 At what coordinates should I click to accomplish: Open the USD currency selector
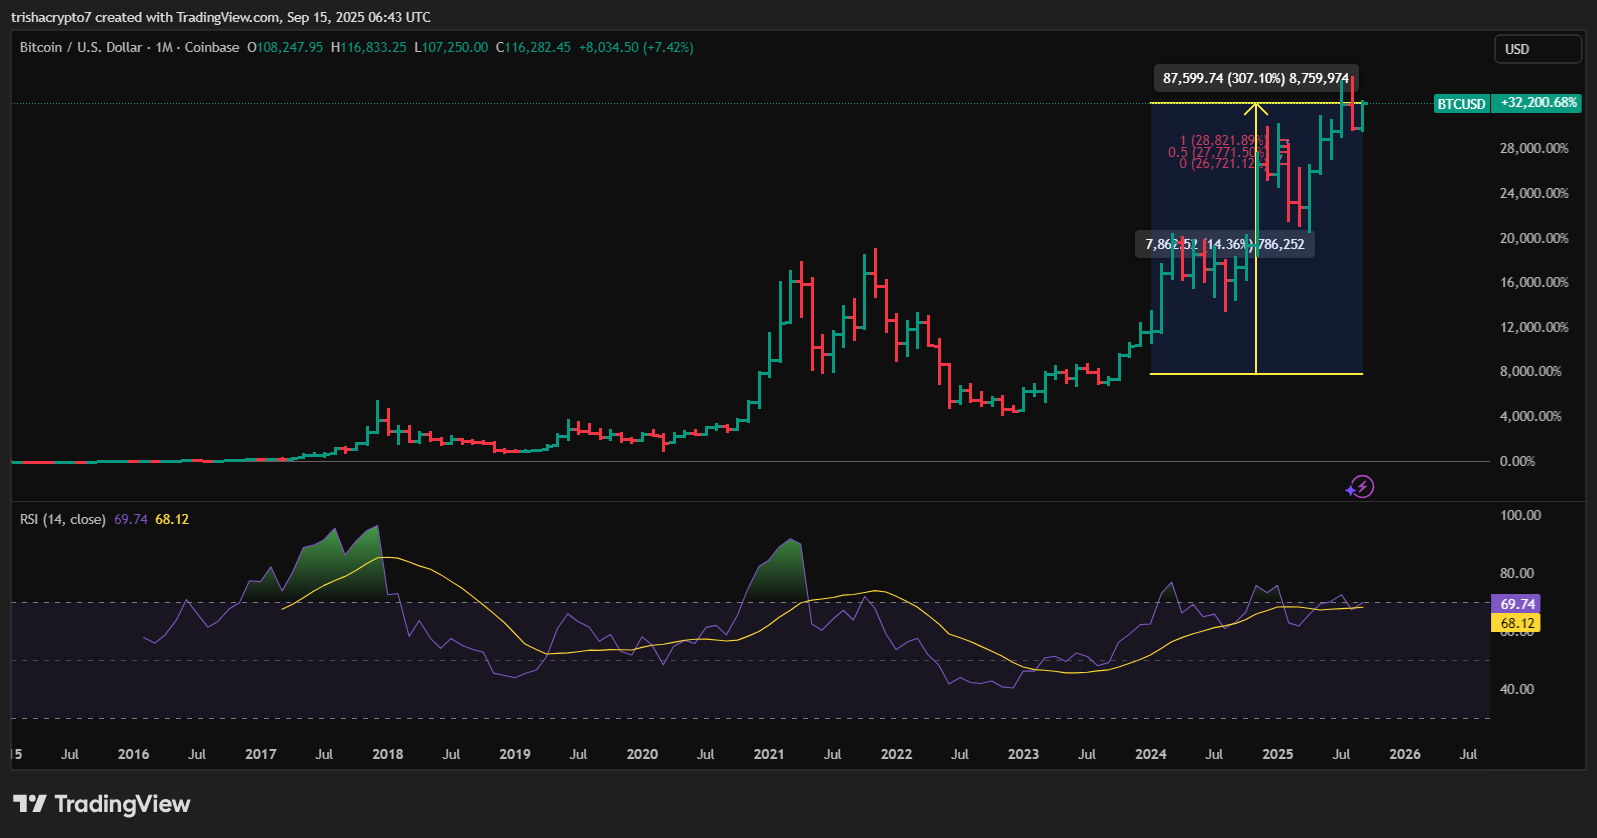pyautogui.click(x=1537, y=49)
